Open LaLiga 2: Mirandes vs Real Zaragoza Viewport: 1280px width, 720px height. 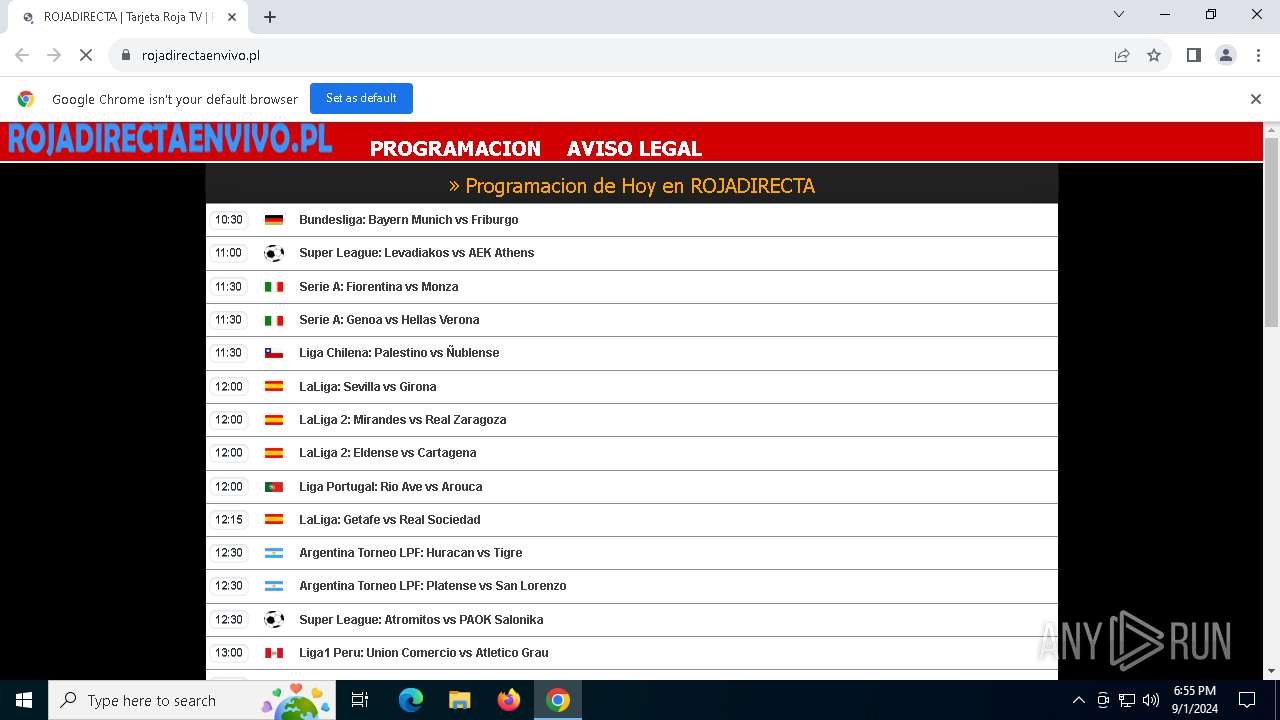click(402, 420)
